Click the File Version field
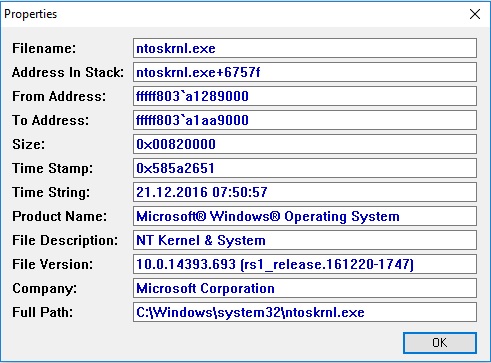491x363 pixels. point(305,264)
